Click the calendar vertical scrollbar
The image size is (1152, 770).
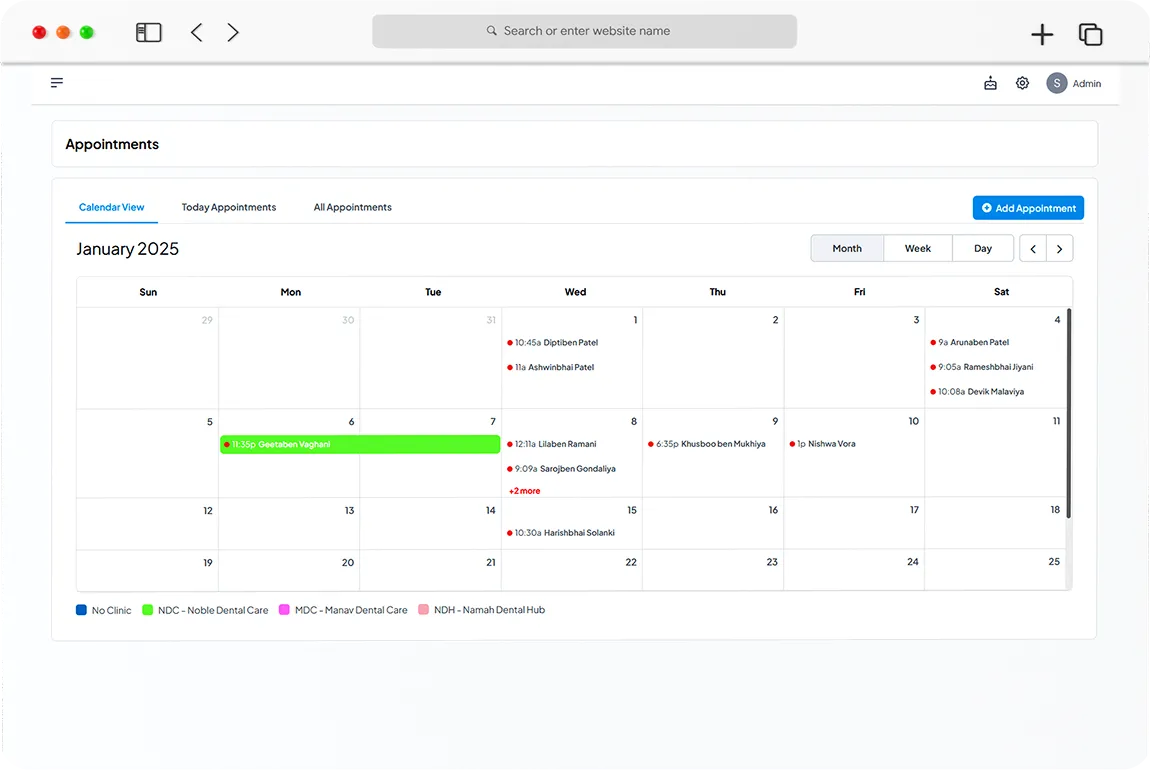point(1069,413)
